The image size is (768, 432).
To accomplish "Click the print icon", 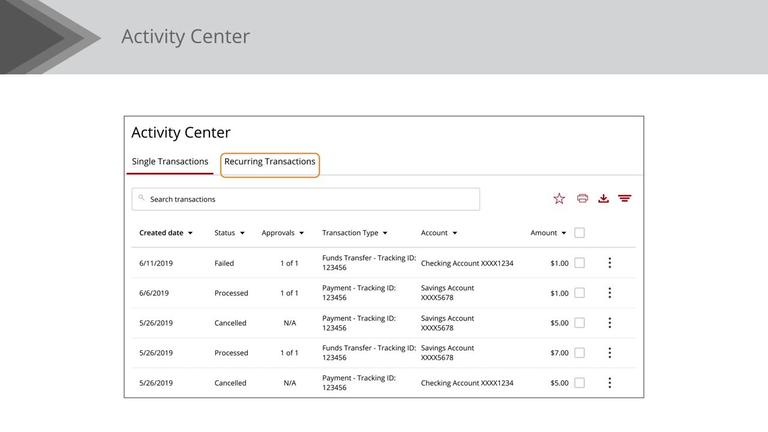I will pos(582,199).
